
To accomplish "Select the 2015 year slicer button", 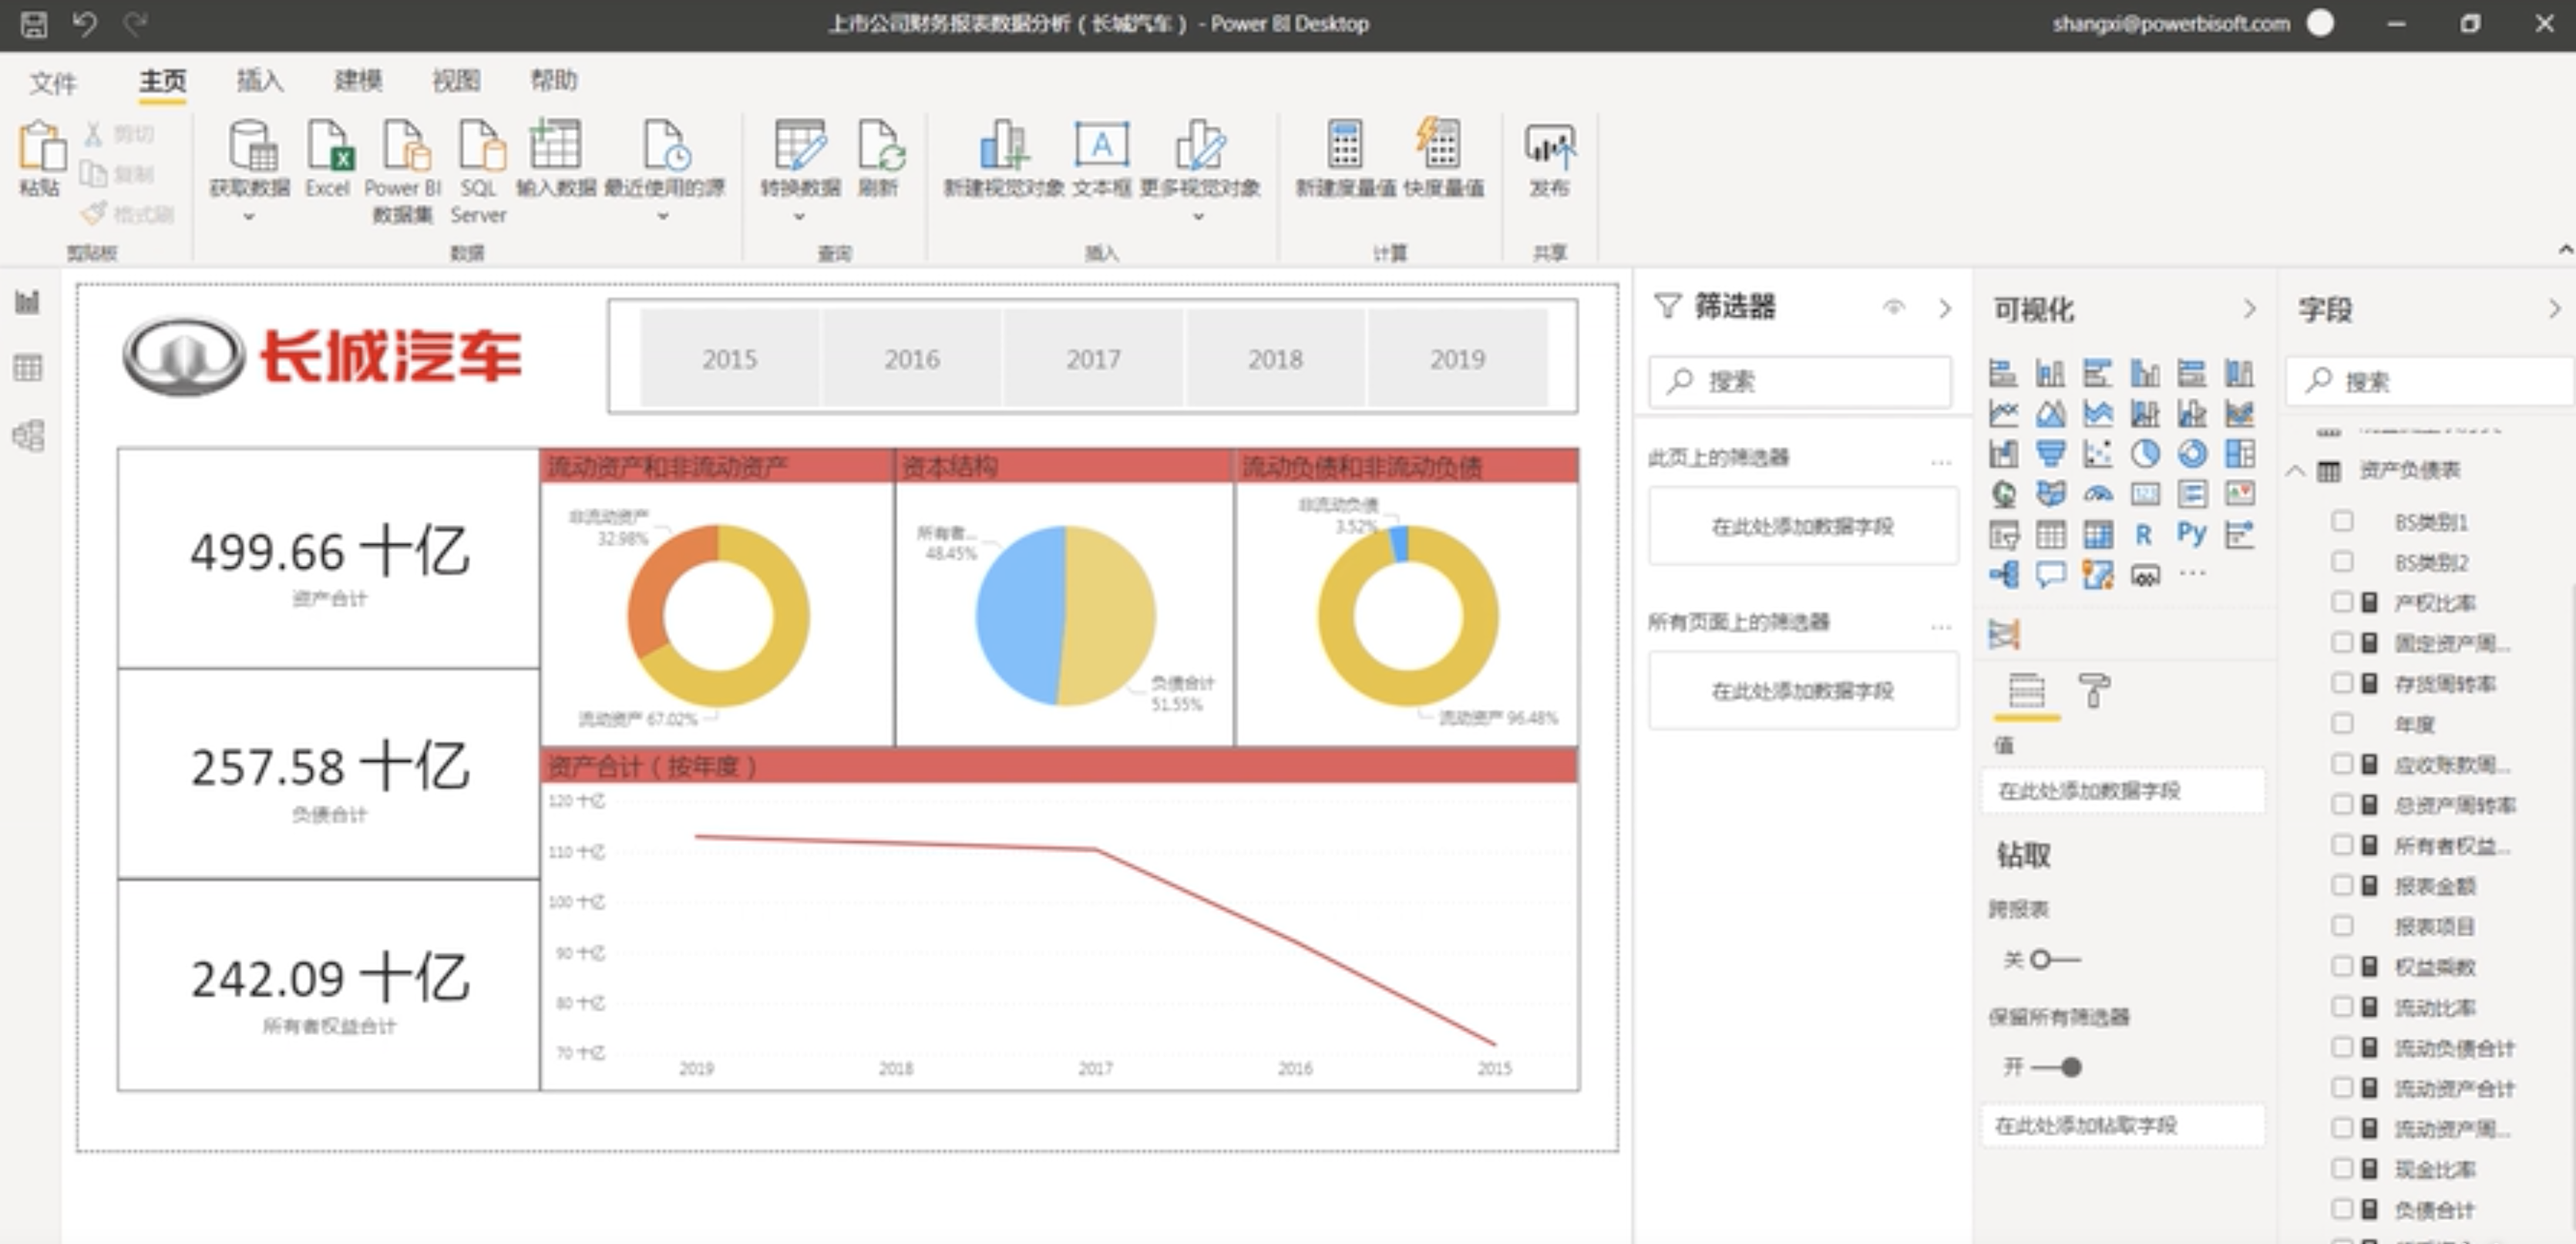I will click(x=729, y=358).
